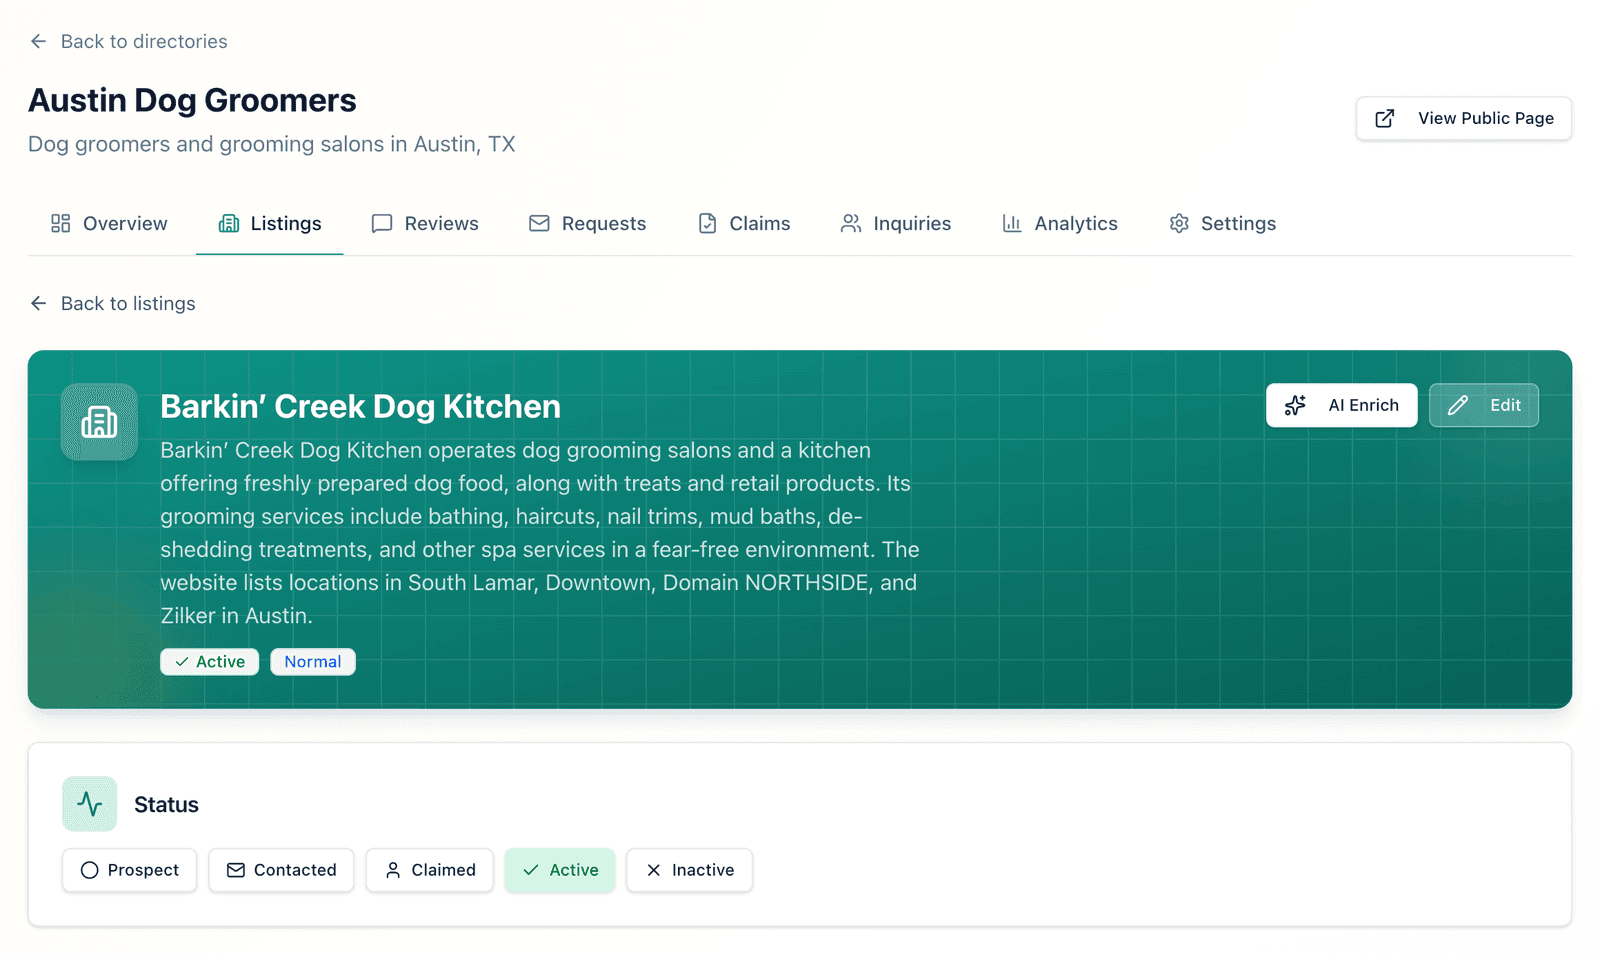
Task: Click the large building icon on listing banner
Action: [99, 422]
